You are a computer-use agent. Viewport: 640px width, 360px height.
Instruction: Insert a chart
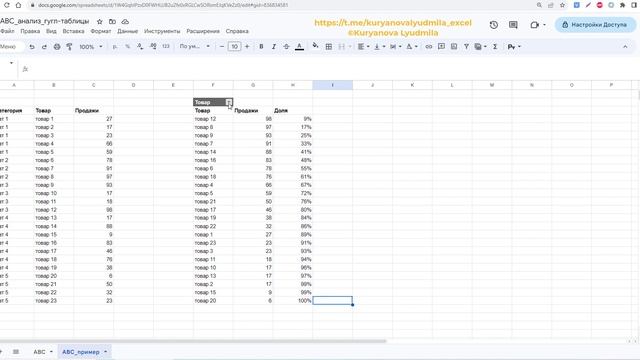pyautogui.click(x=454, y=47)
